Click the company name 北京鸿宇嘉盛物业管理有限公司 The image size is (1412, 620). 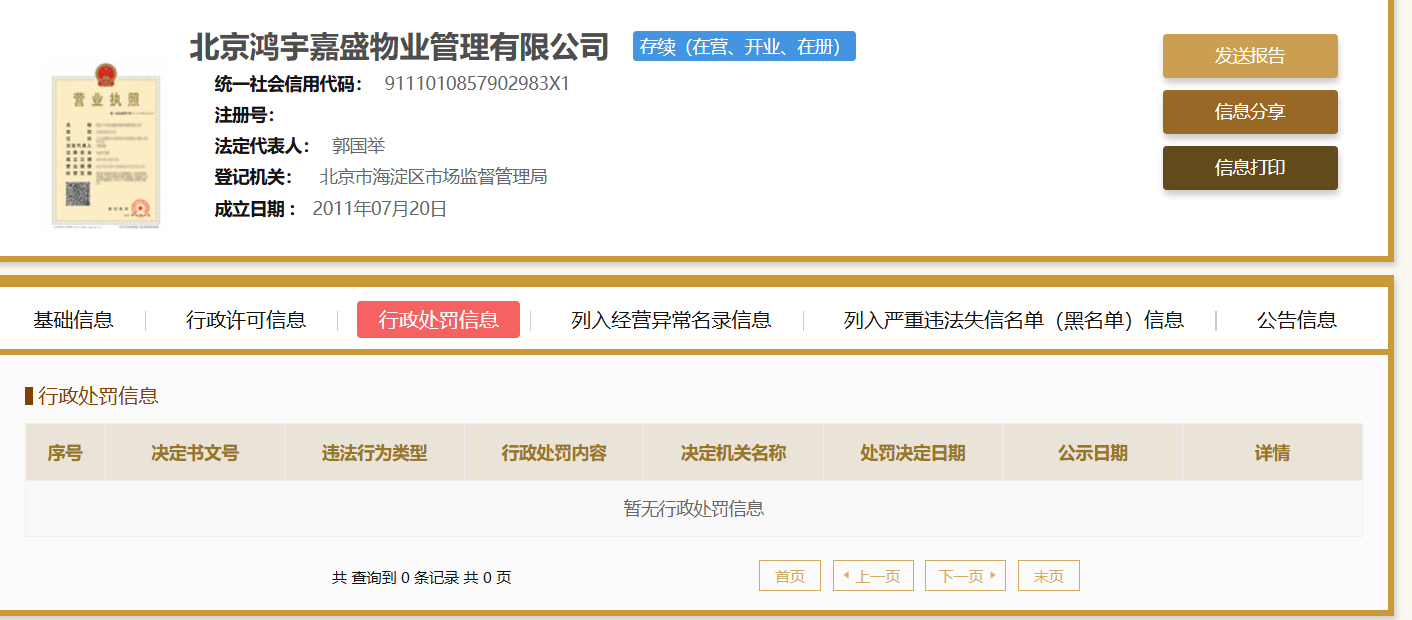(x=399, y=47)
